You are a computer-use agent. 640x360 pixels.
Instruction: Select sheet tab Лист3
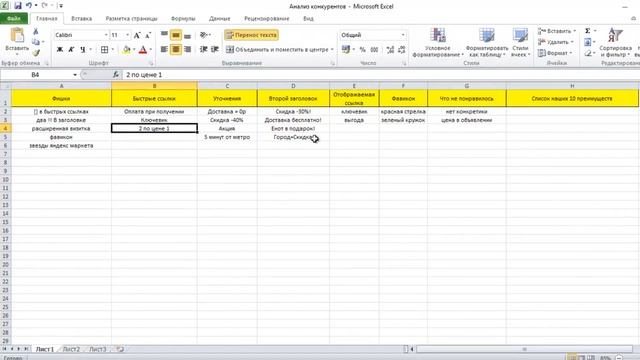pyautogui.click(x=98, y=349)
